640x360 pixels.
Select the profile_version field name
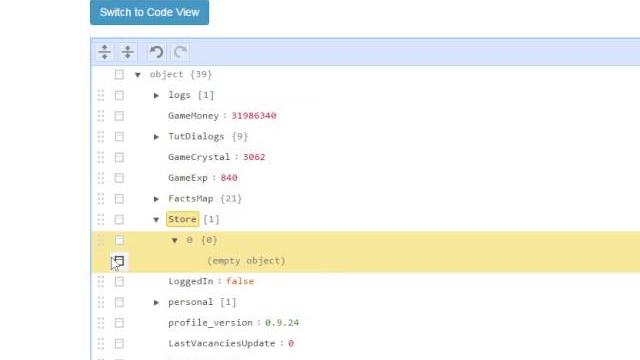coord(210,323)
